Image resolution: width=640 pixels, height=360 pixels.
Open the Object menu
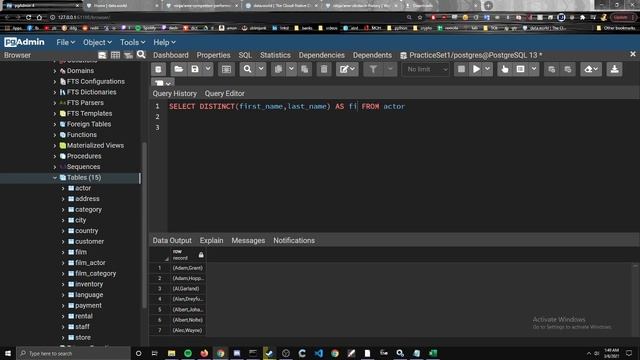pos(97,42)
